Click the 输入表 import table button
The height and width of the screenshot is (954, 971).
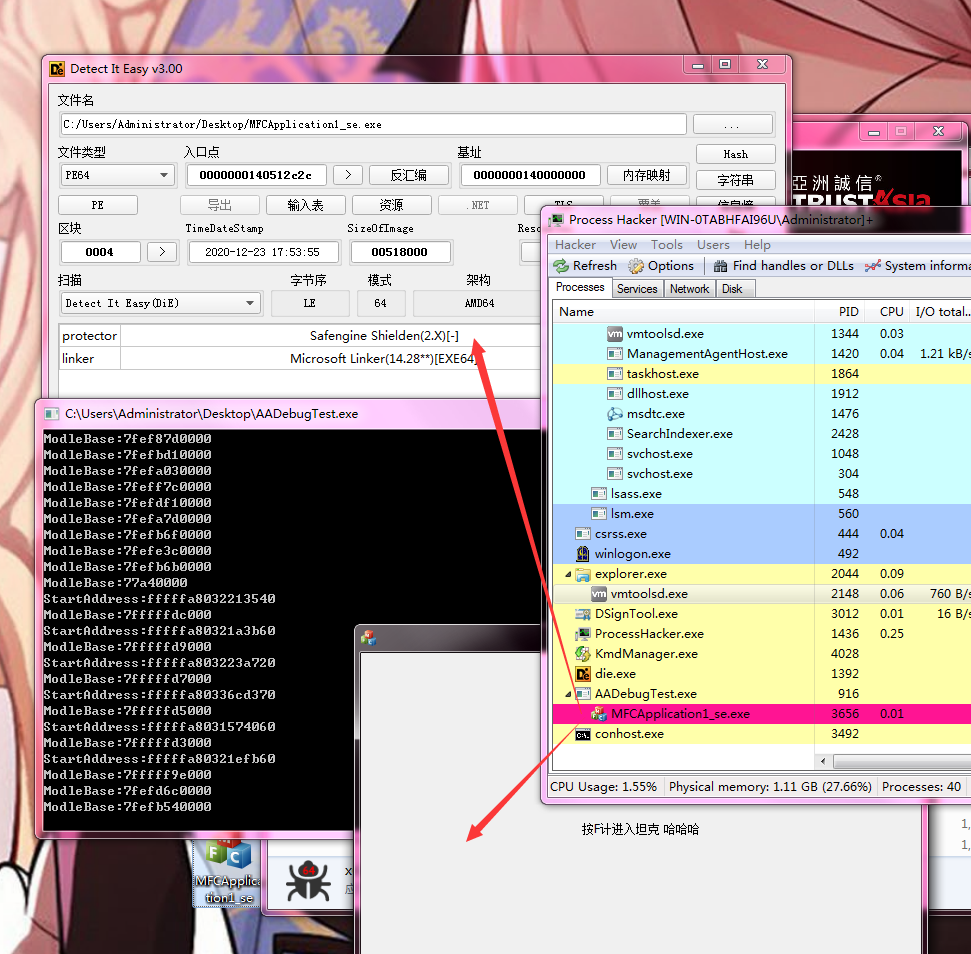(x=306, y=205)
